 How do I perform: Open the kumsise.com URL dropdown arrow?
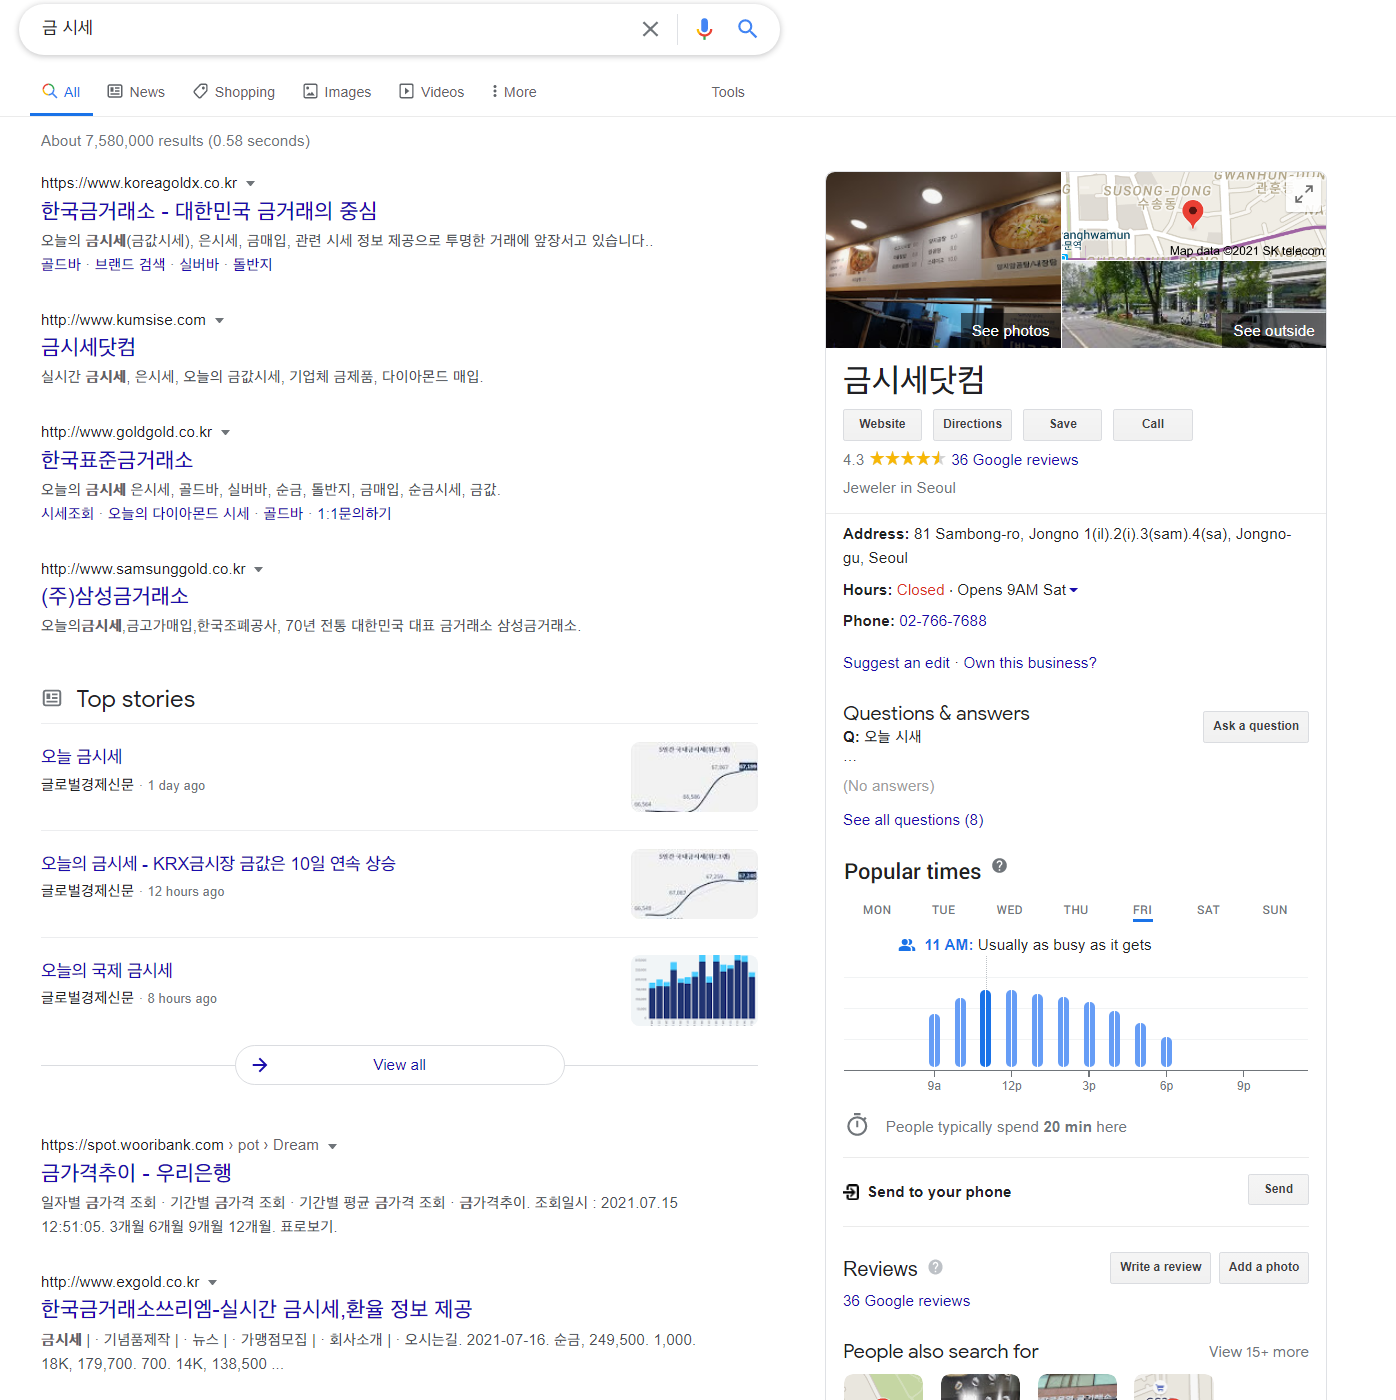pyautogui.click(x=220, y=321)
